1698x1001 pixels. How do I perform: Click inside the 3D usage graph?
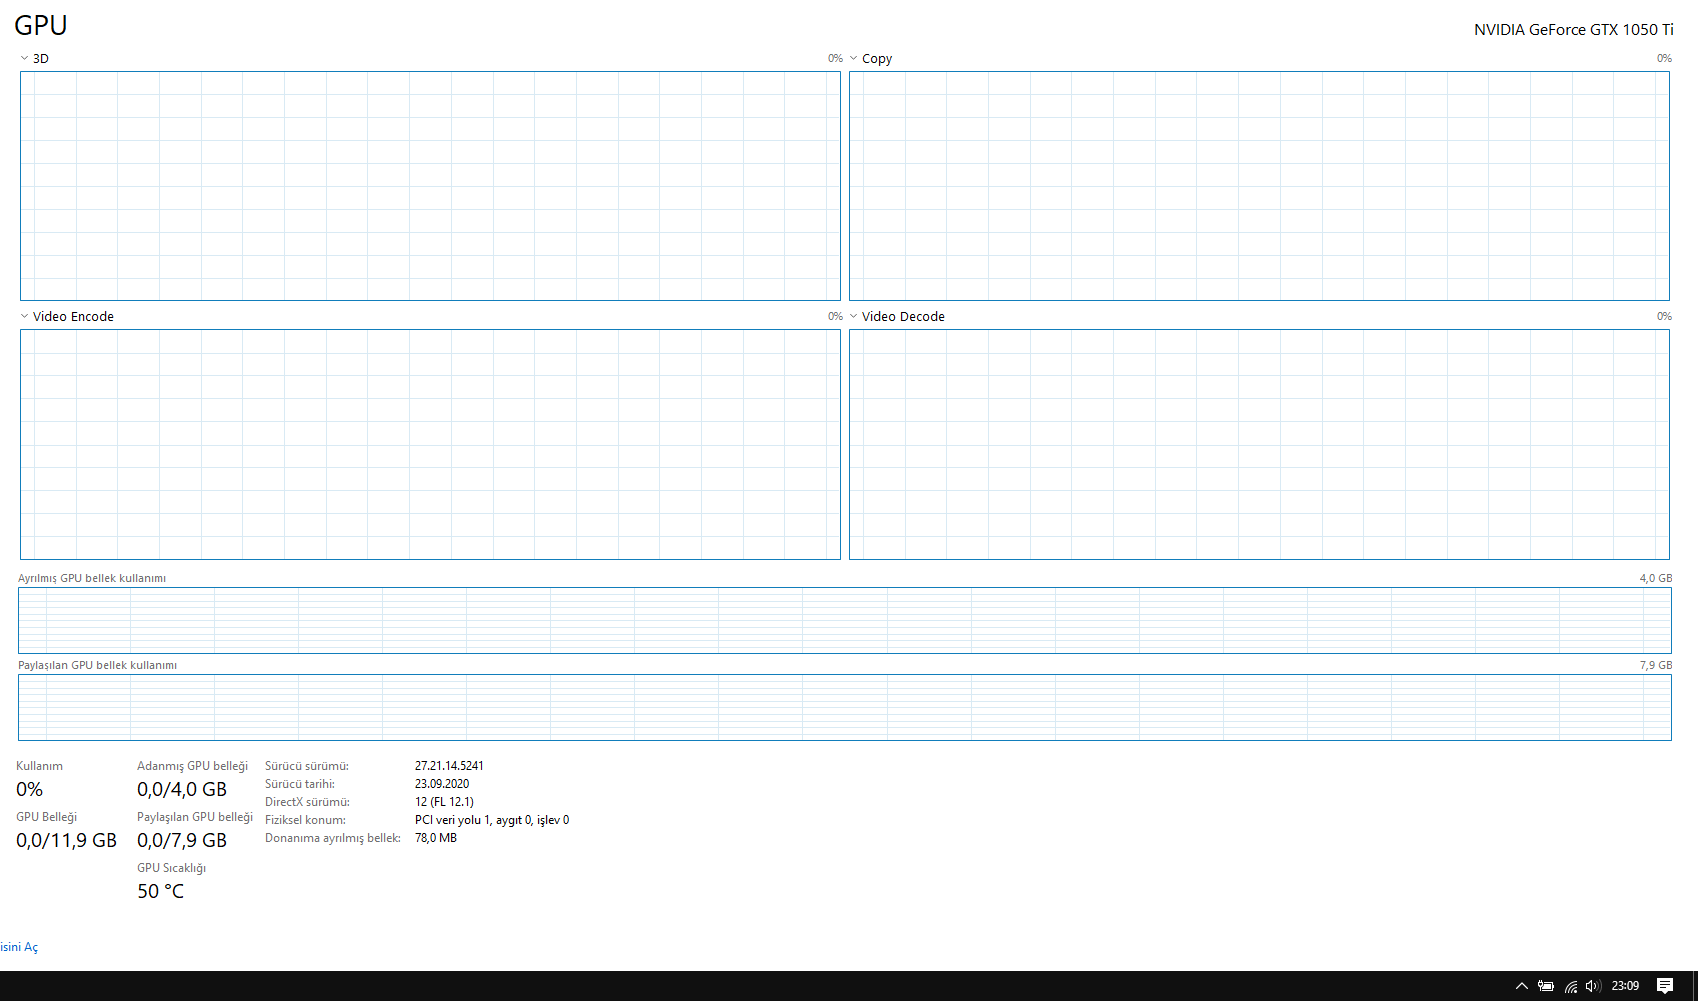(430, 186)
